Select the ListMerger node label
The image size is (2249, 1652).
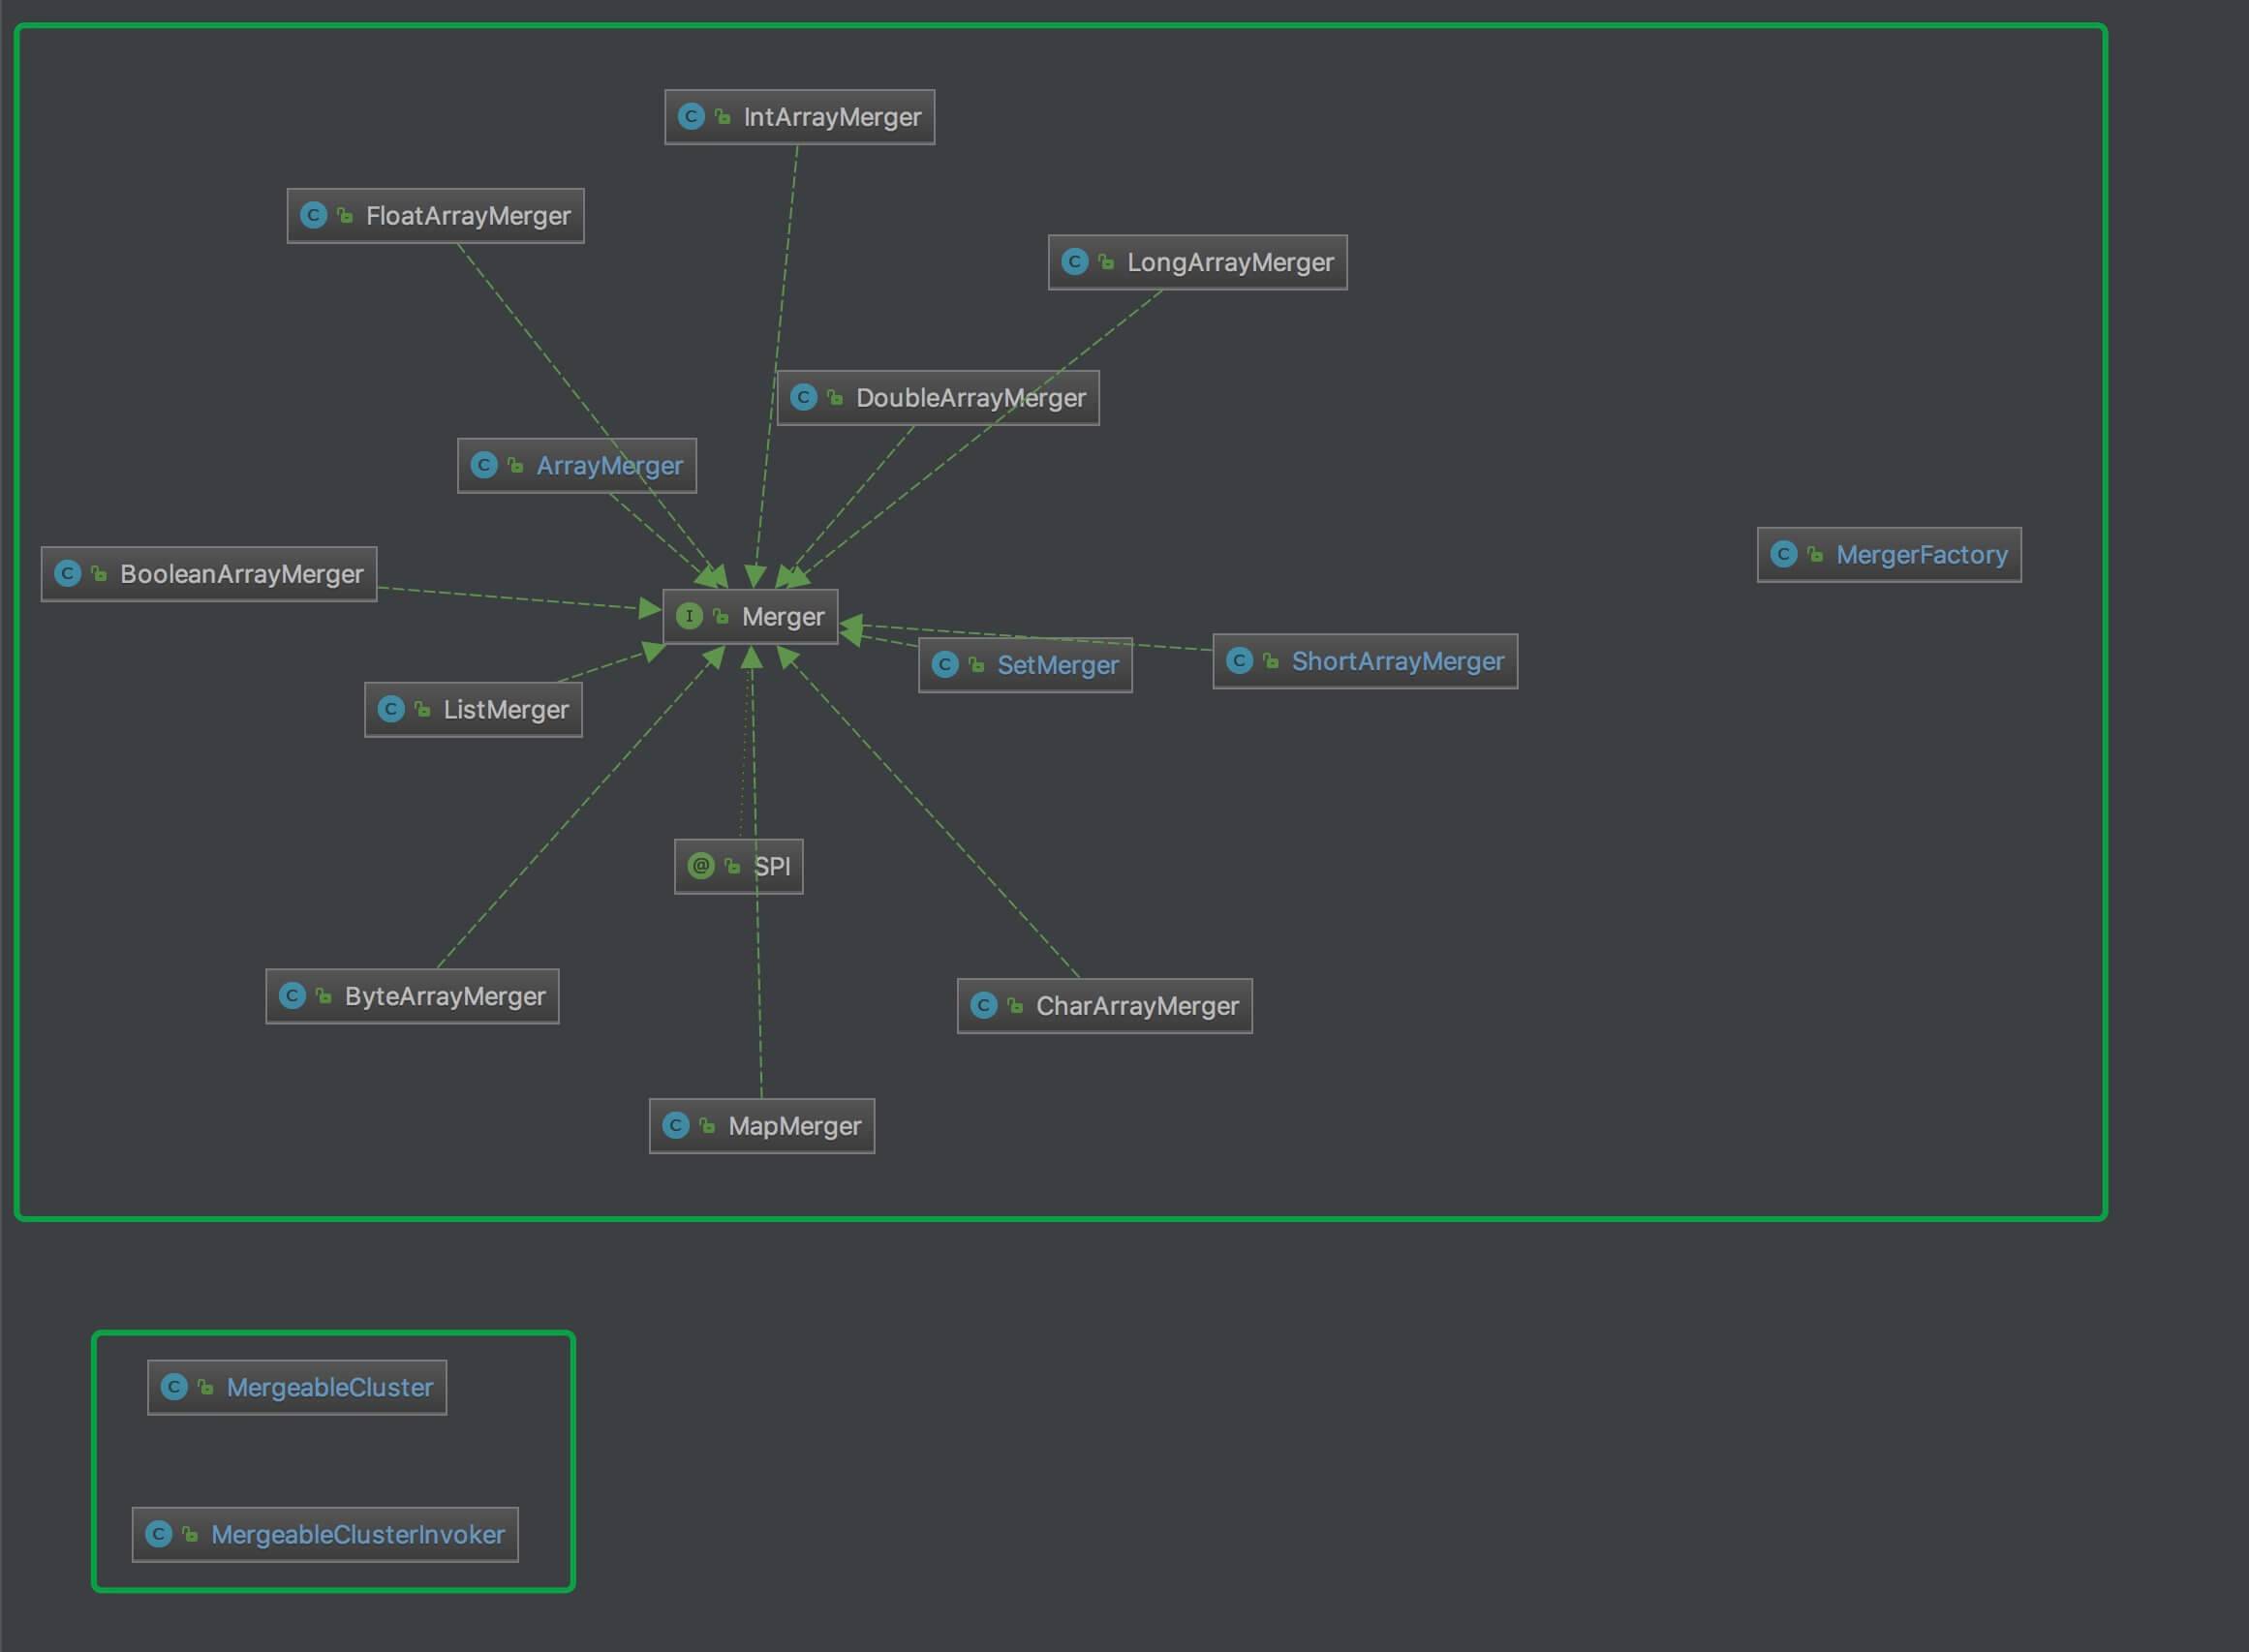[x=506, y=710]
